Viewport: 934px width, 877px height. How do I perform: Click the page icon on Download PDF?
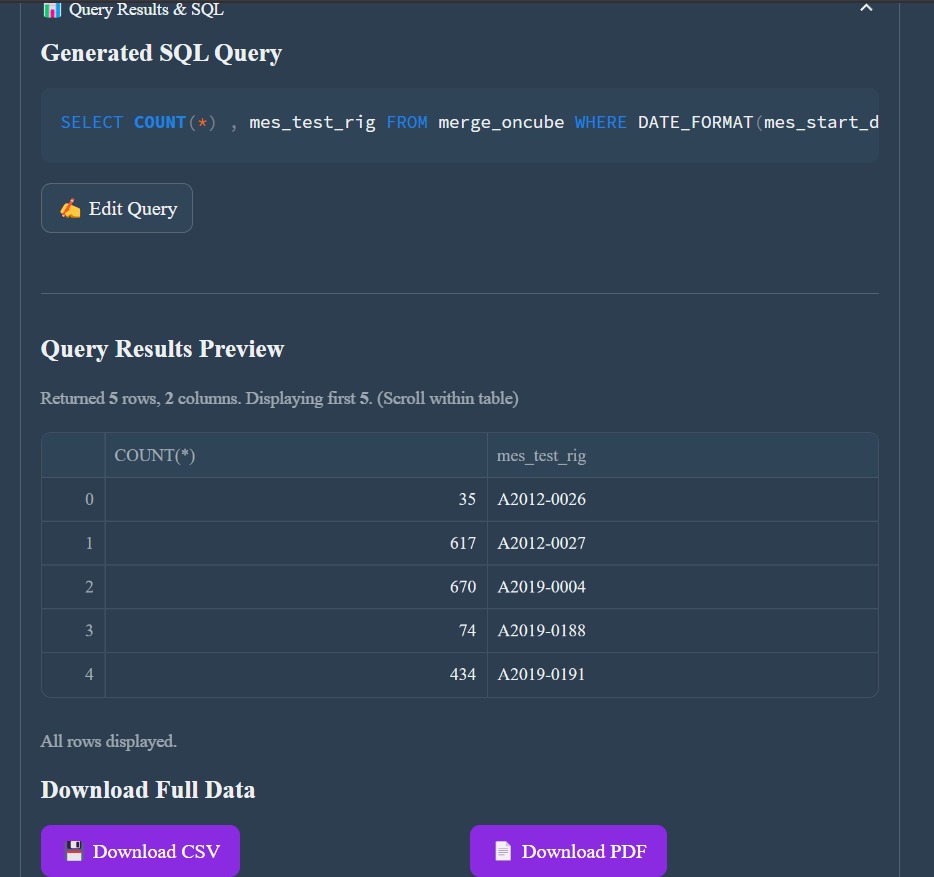(x=503, y=851)
